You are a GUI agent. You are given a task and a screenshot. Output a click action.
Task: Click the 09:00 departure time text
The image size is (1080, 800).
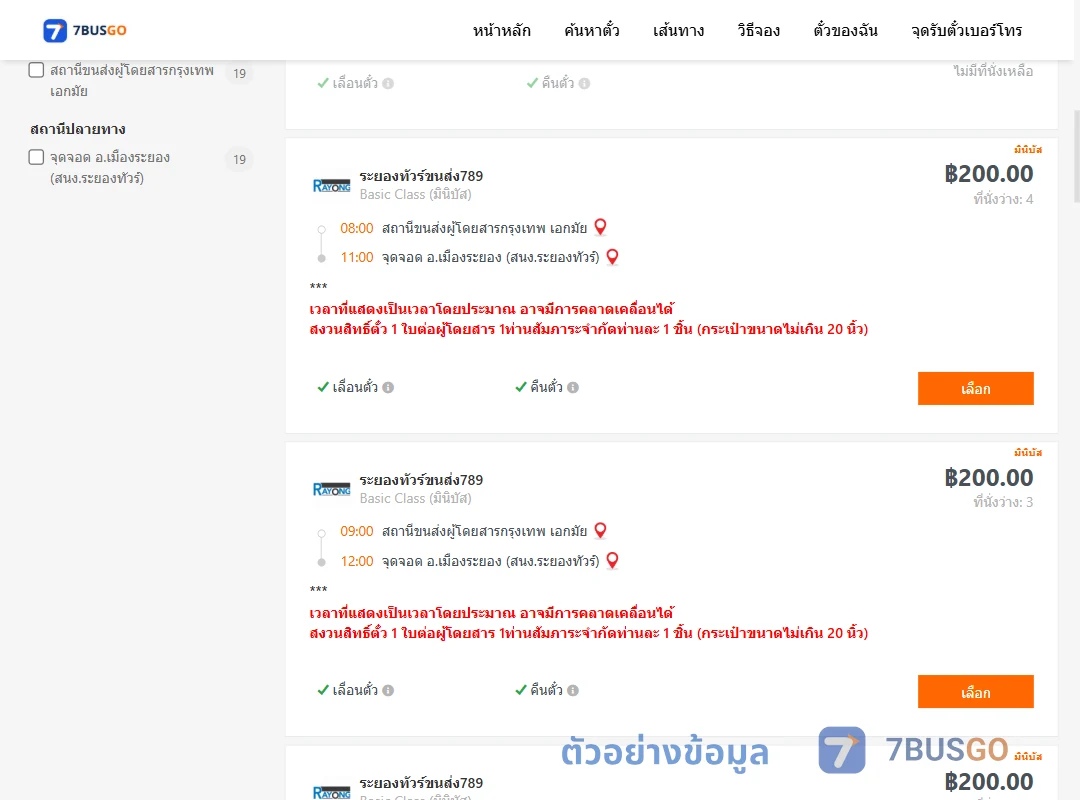point(357,531)
